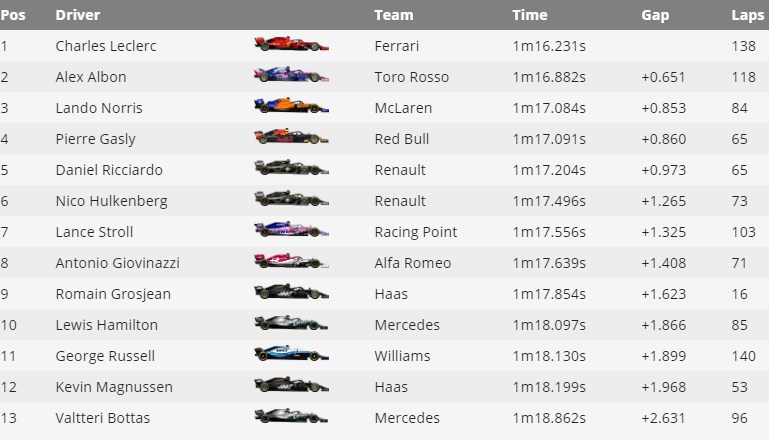Click Lance Stroll's Racing Point car icon
Viewport: 769px width, 440px height.
291,231
